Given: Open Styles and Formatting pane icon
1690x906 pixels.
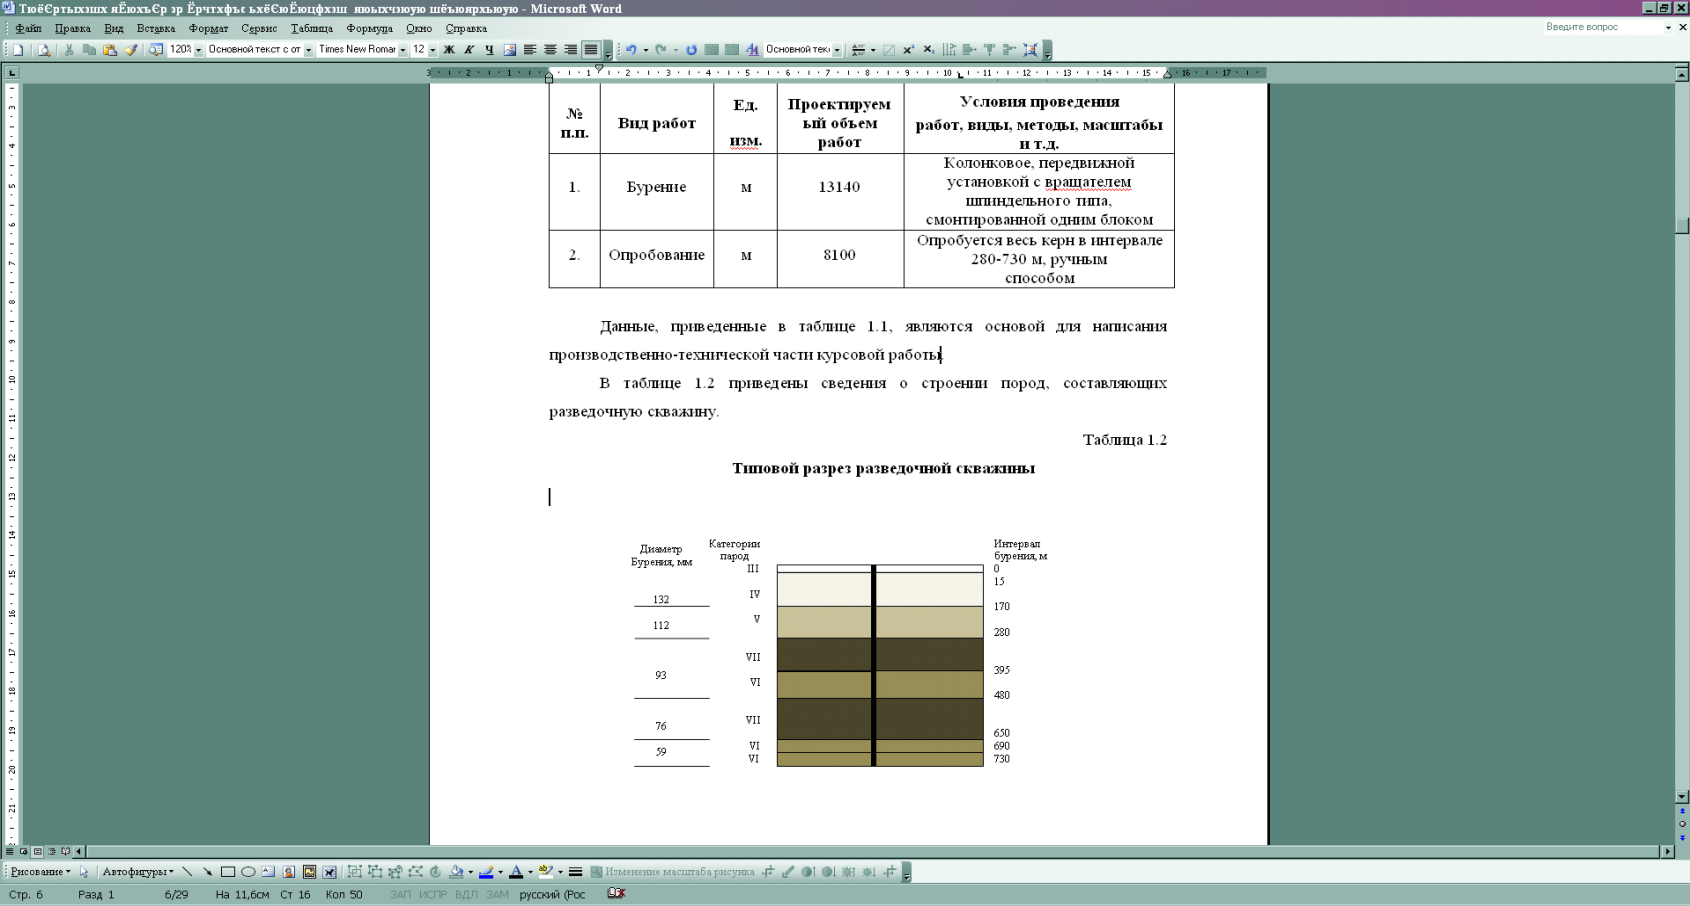Looking at the screenshot, I should tap(752, 49).
